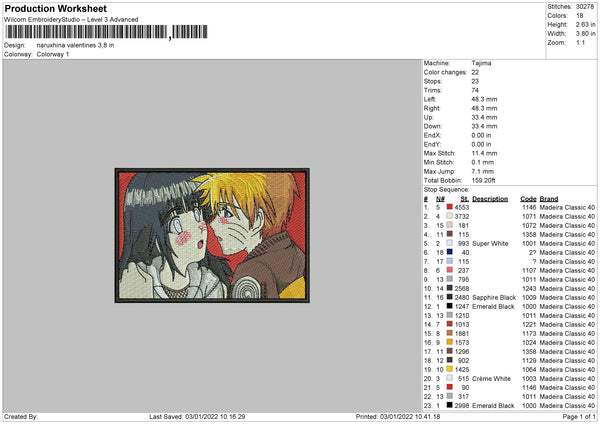Click the Max Jump value '7.1 mm'
This screenshot has height=424, width=600.
483,171
